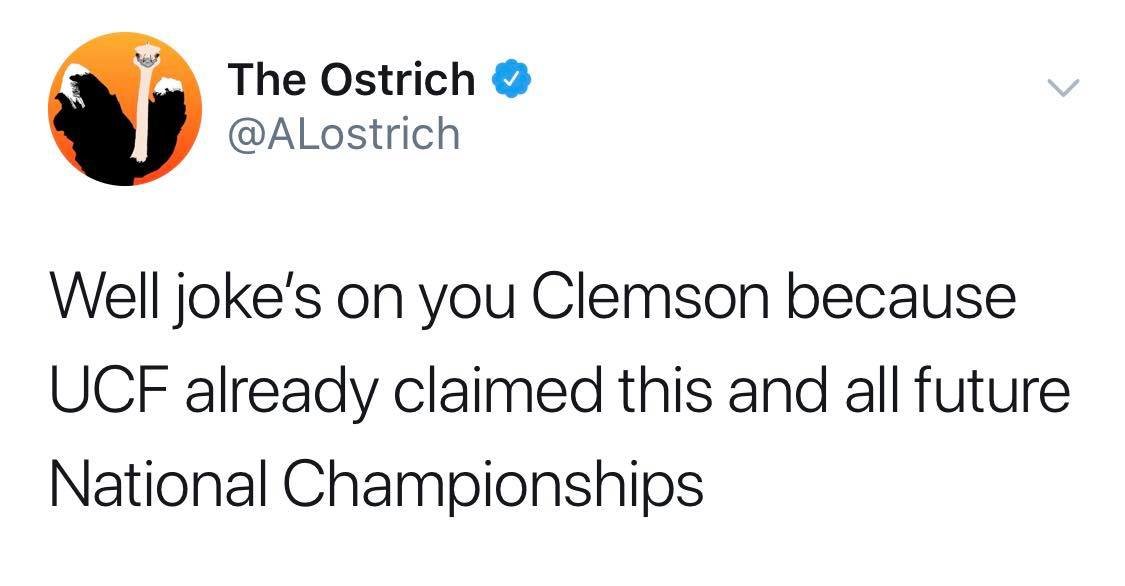
Task: Click the blue verified checkmark badge
Action: [x=511, y=80]
